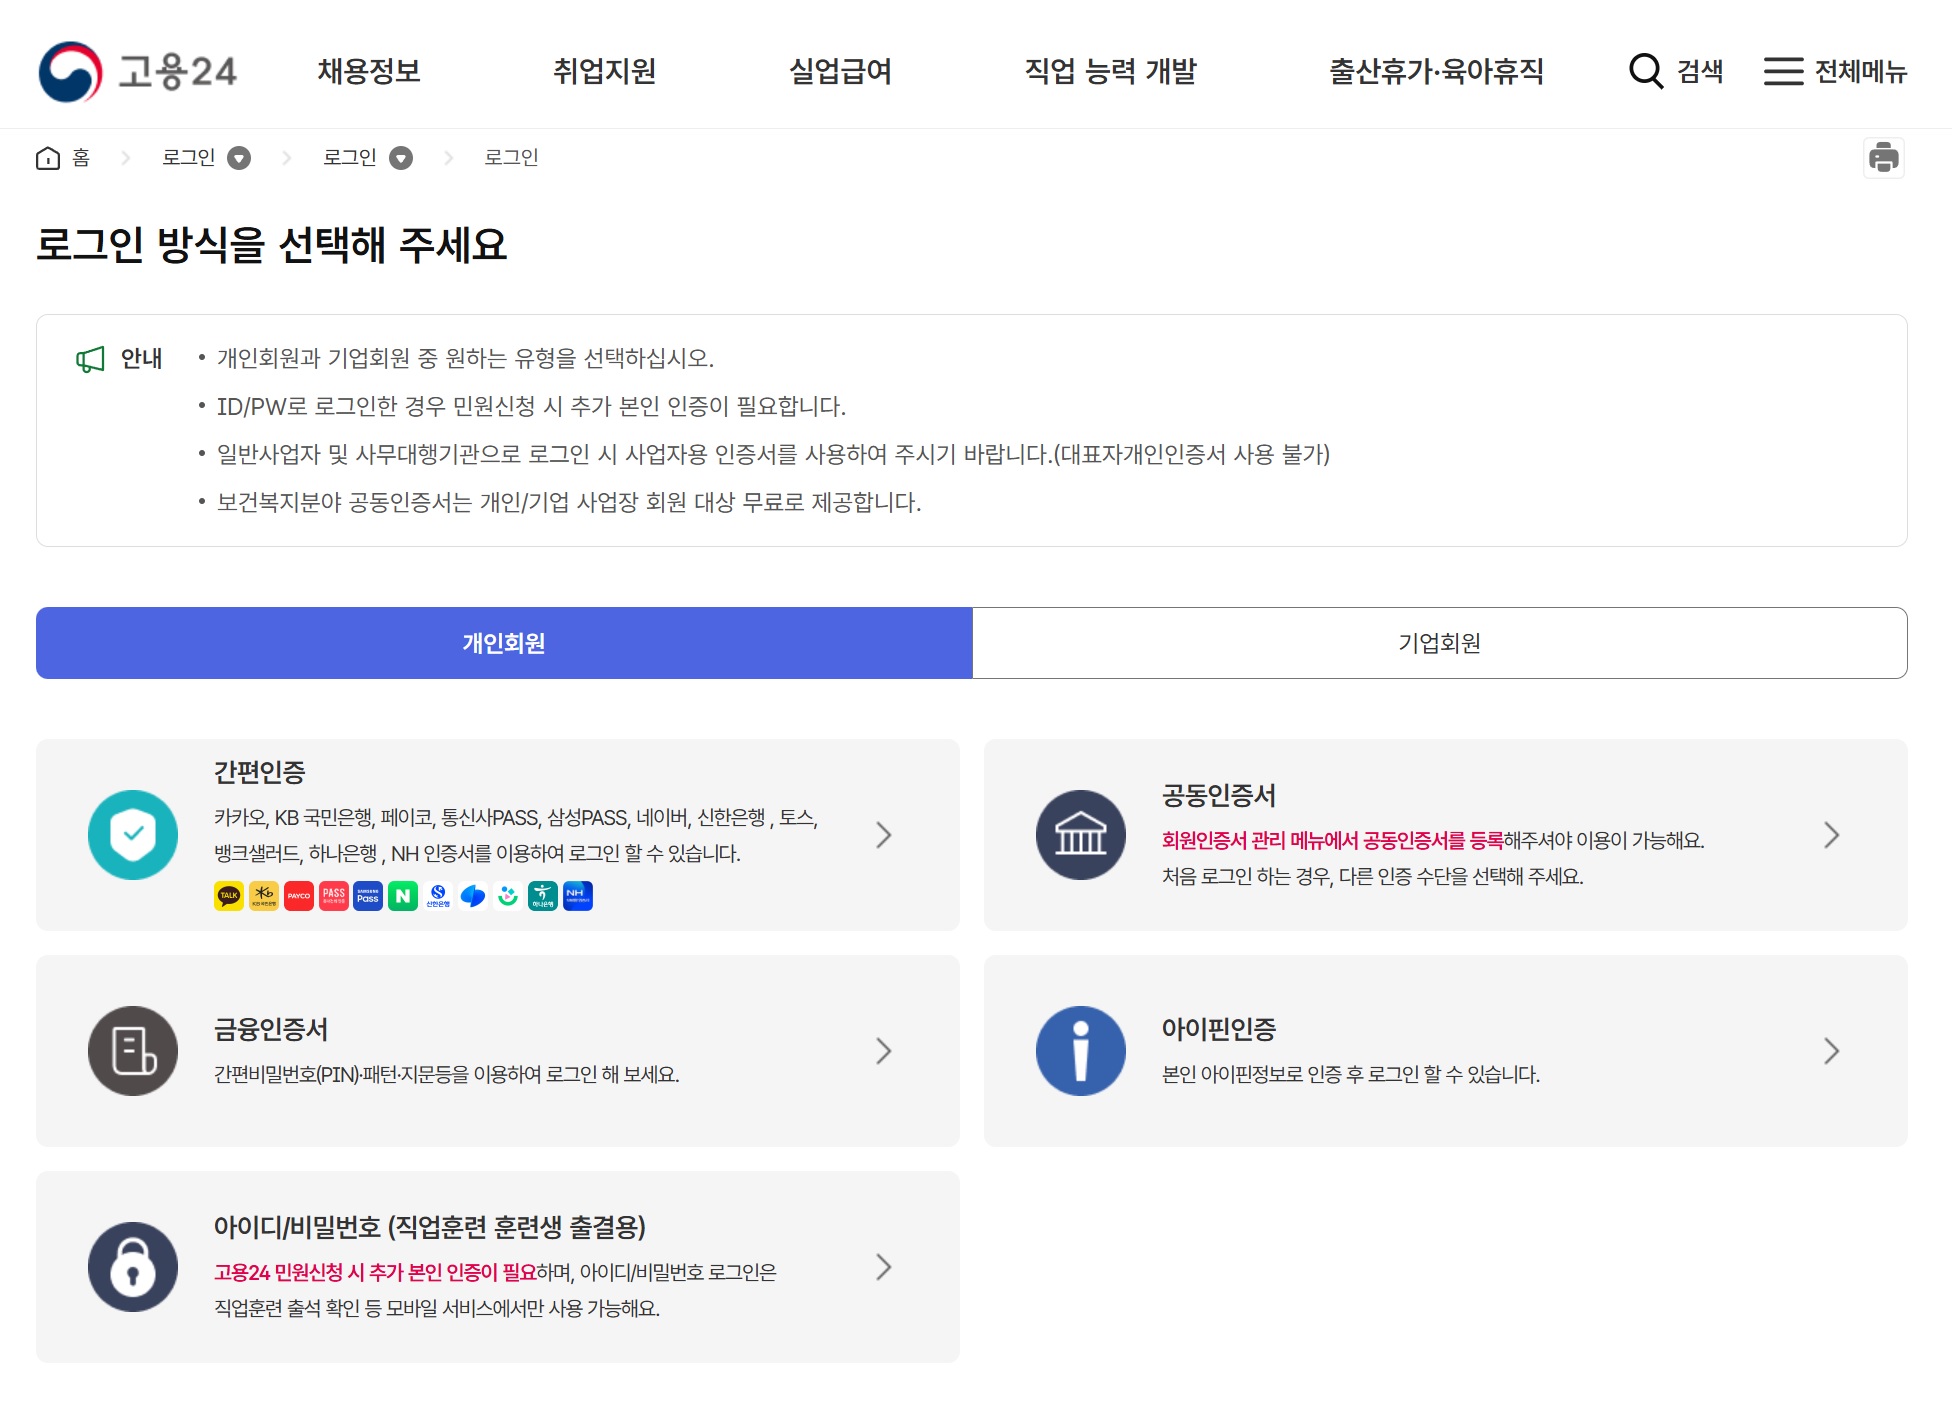Click the 공동인증서 bank building icon
1952x1403 pixels.
pyautogui.click(x=1080, y=835)
